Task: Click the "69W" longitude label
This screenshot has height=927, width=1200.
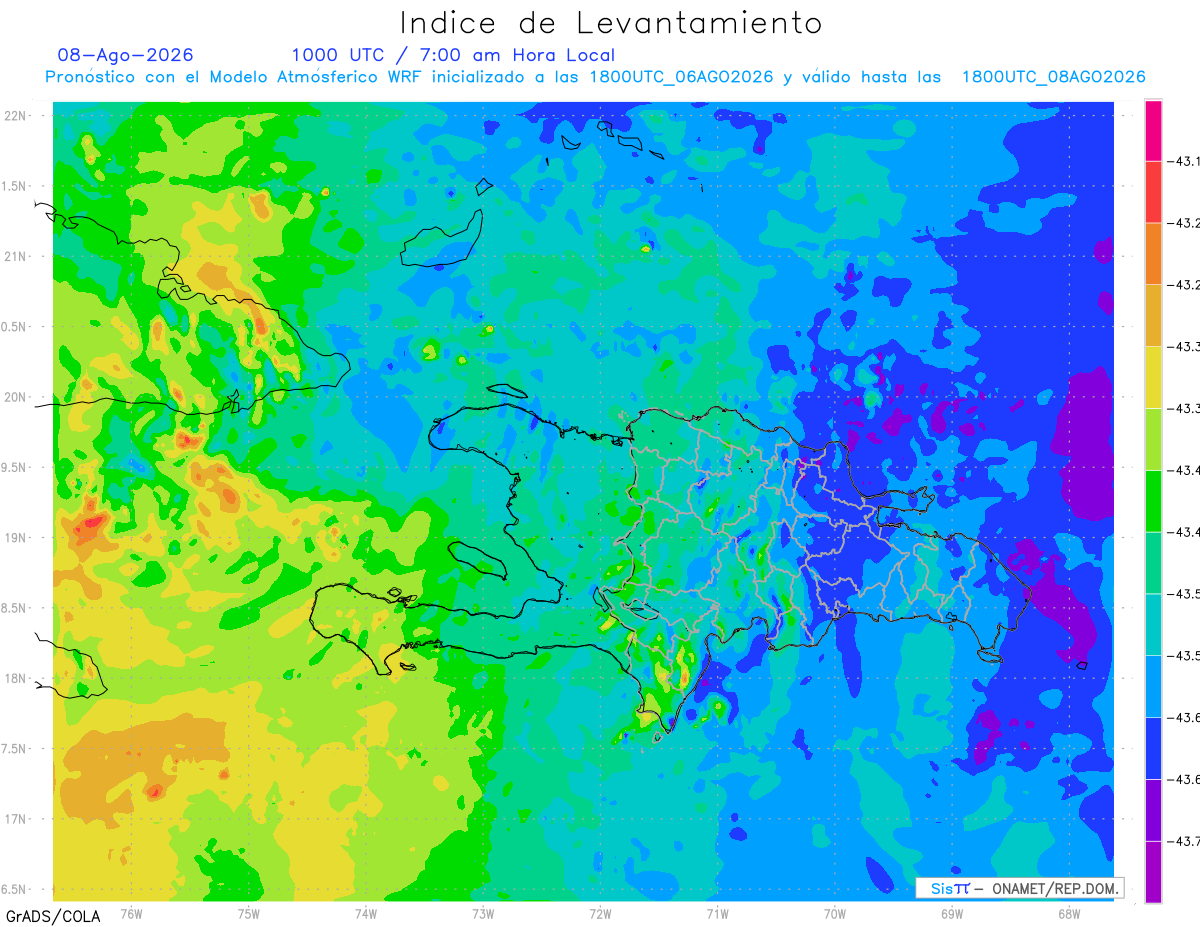Action: pyautogui.click(x=952, y=913)
